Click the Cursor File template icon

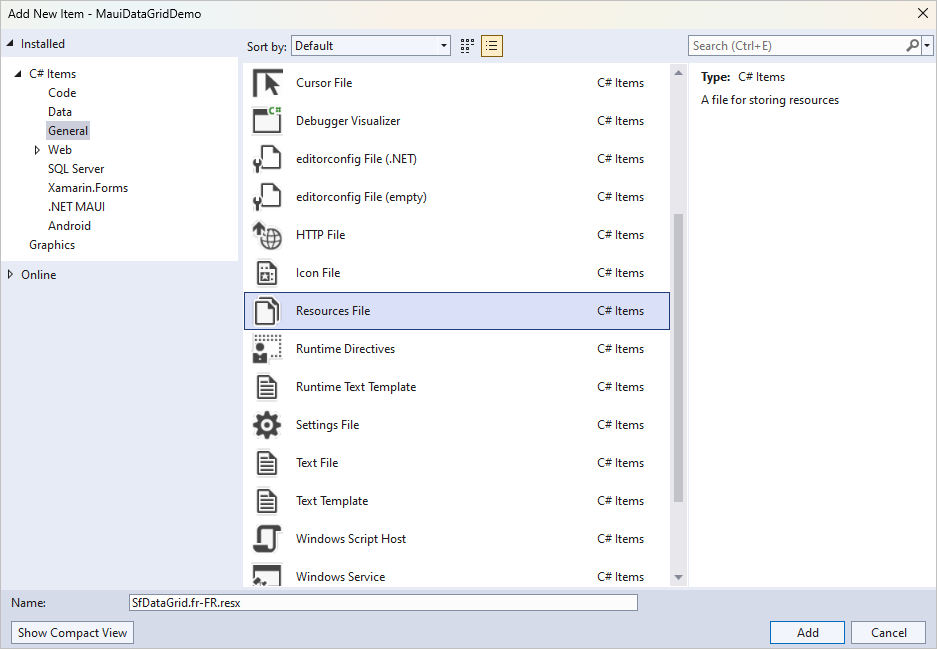tap(267, 83)
